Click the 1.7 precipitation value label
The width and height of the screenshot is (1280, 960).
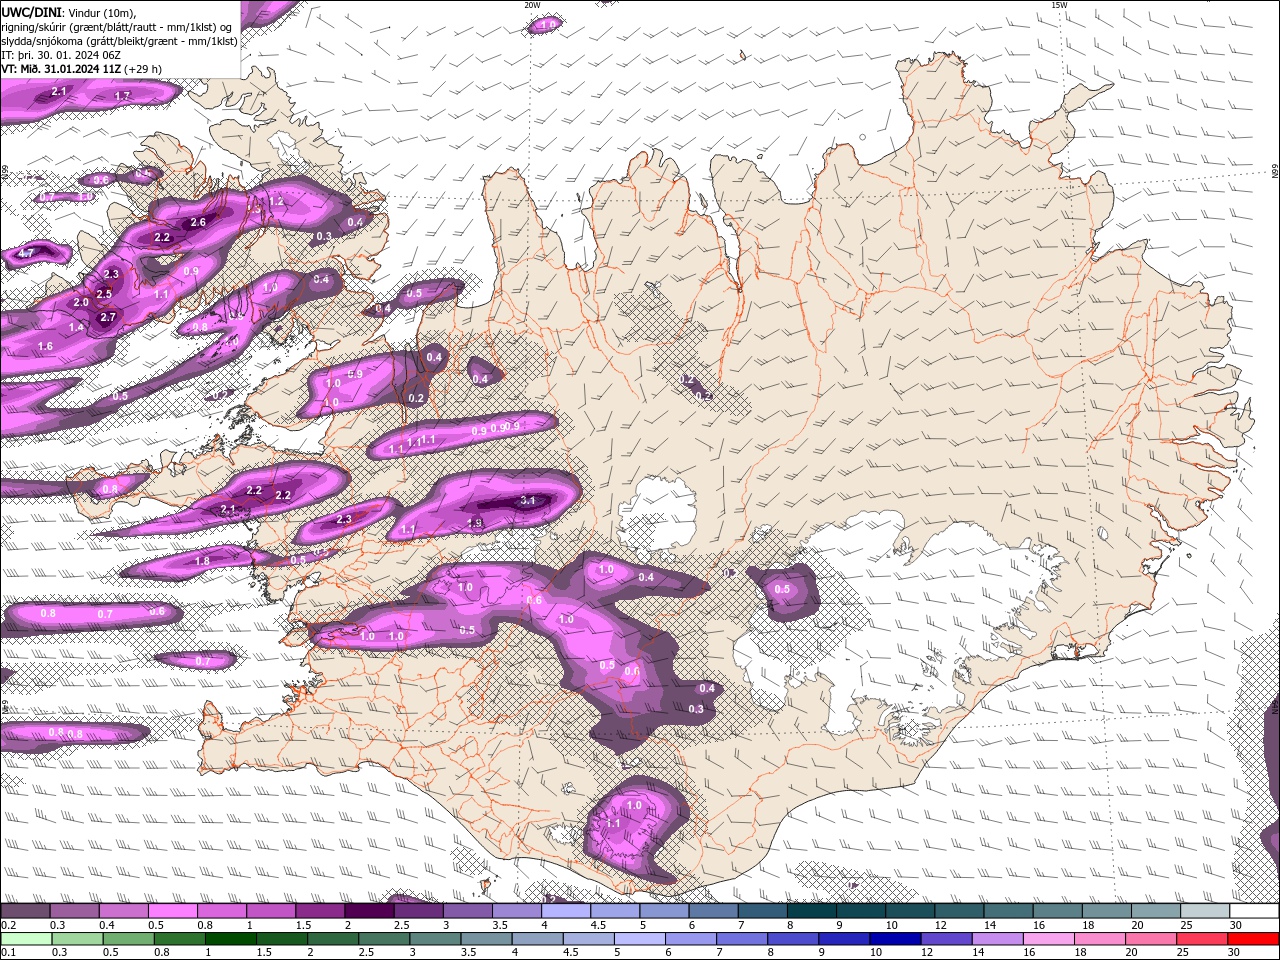pyautogui.click(x=122, y=96)
